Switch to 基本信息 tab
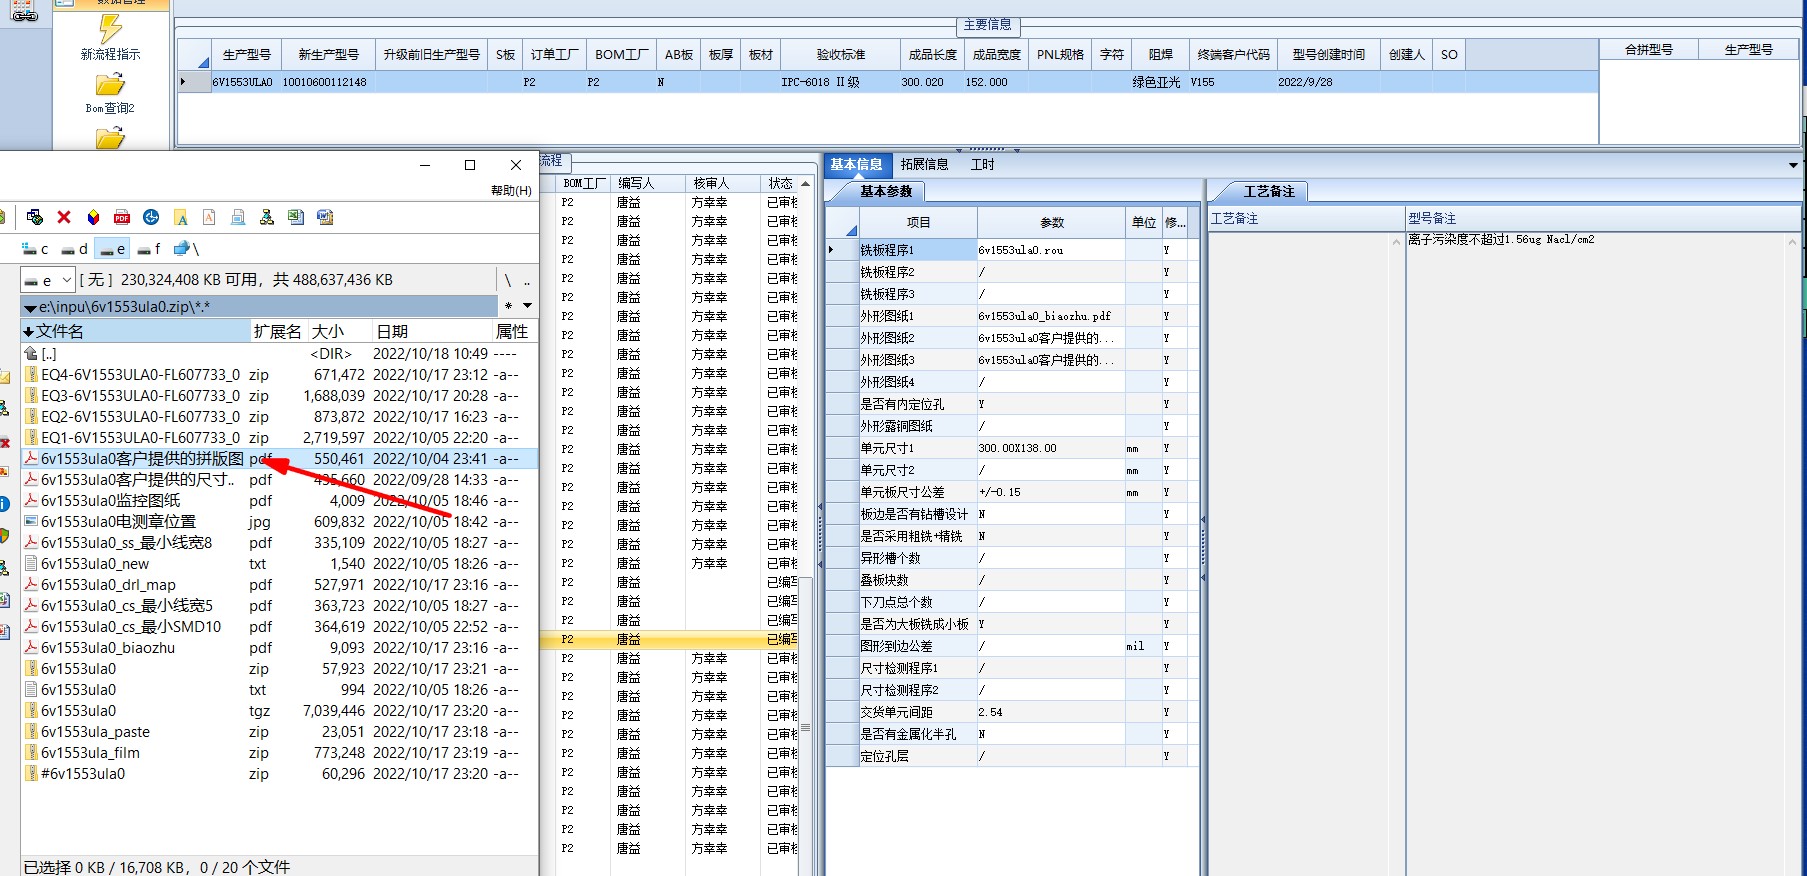Viewport: 1807px width, 876px height. click(x=856, y=165)
